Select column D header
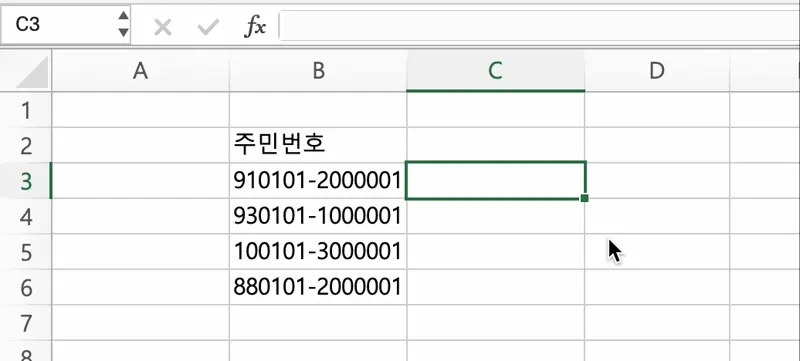This screenshot has height=361, width=800. pyautogui.click(x=657, y=71)
